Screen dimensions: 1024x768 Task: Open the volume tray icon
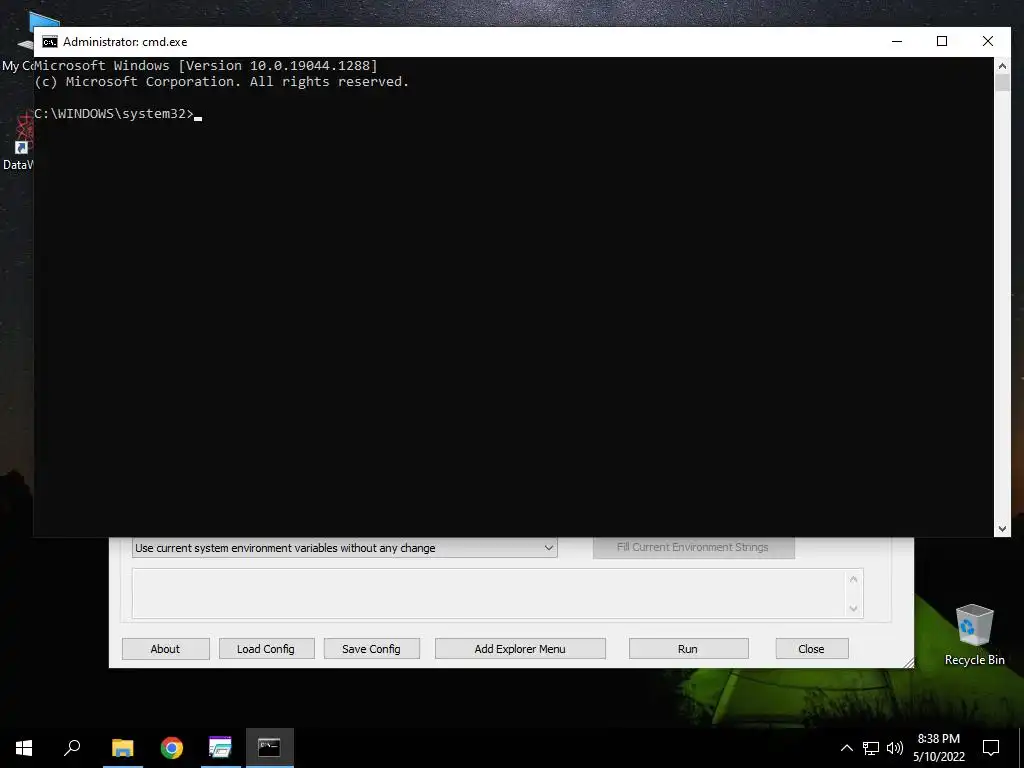(x=895, y=748)
